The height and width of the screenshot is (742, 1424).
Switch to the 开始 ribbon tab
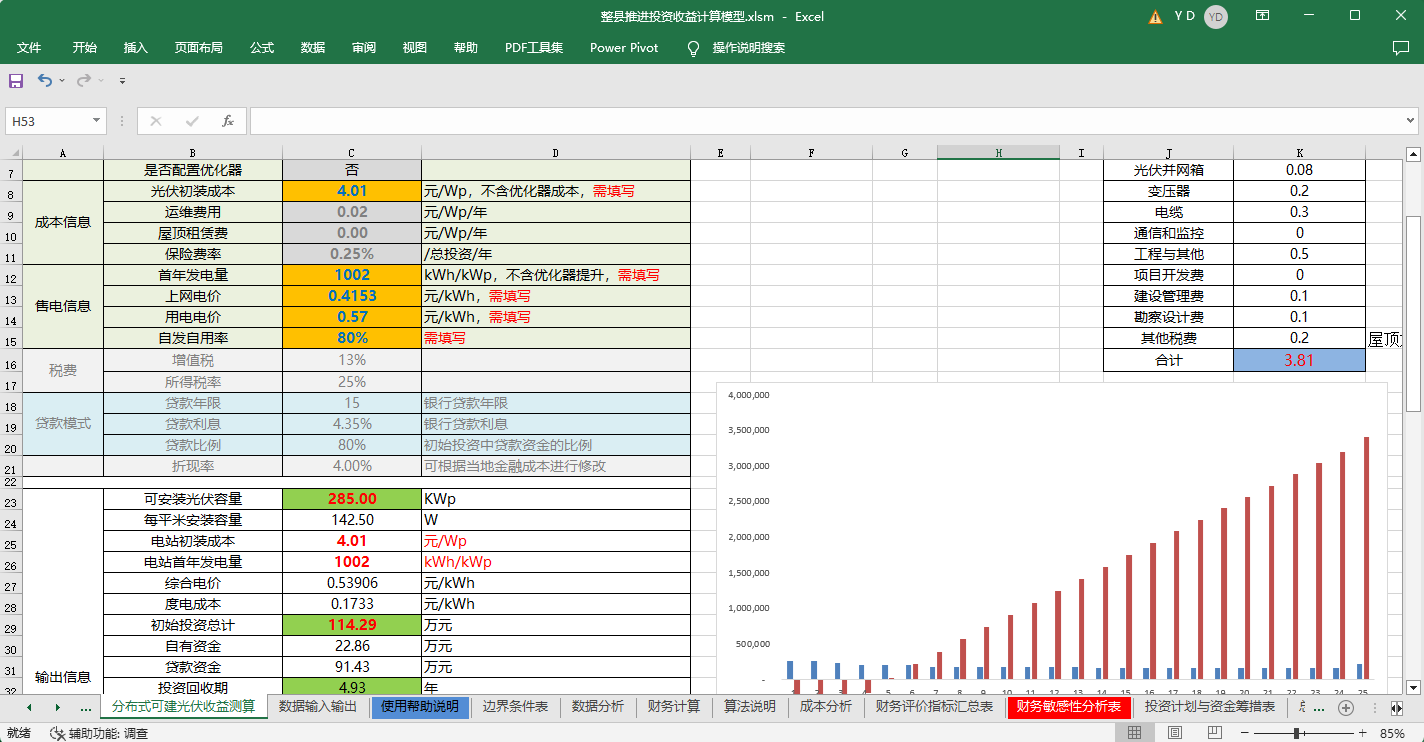(x=85, y=48)
